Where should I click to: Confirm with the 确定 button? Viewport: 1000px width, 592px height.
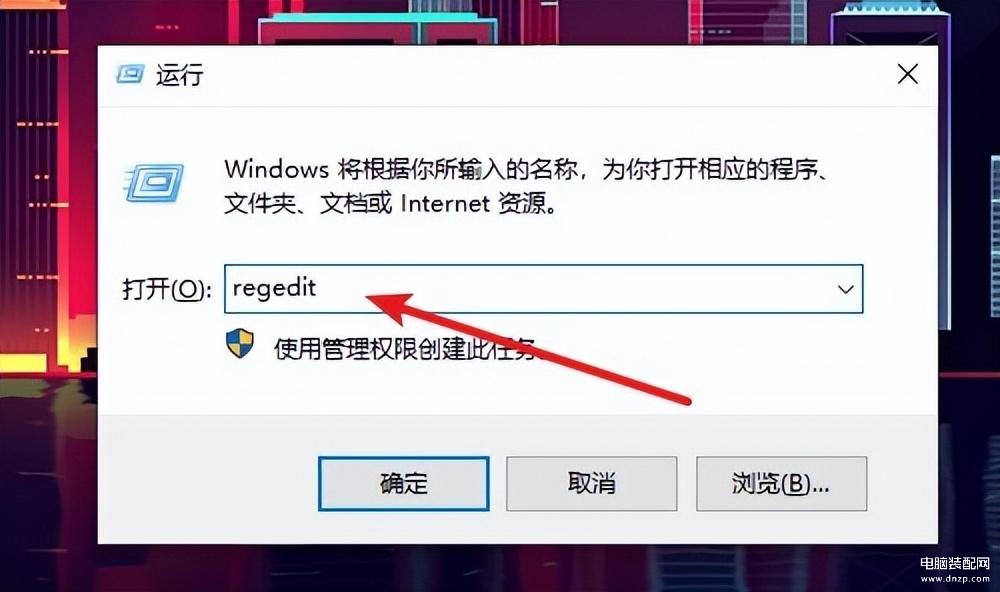pyautogui.click(x=404, y=484)
